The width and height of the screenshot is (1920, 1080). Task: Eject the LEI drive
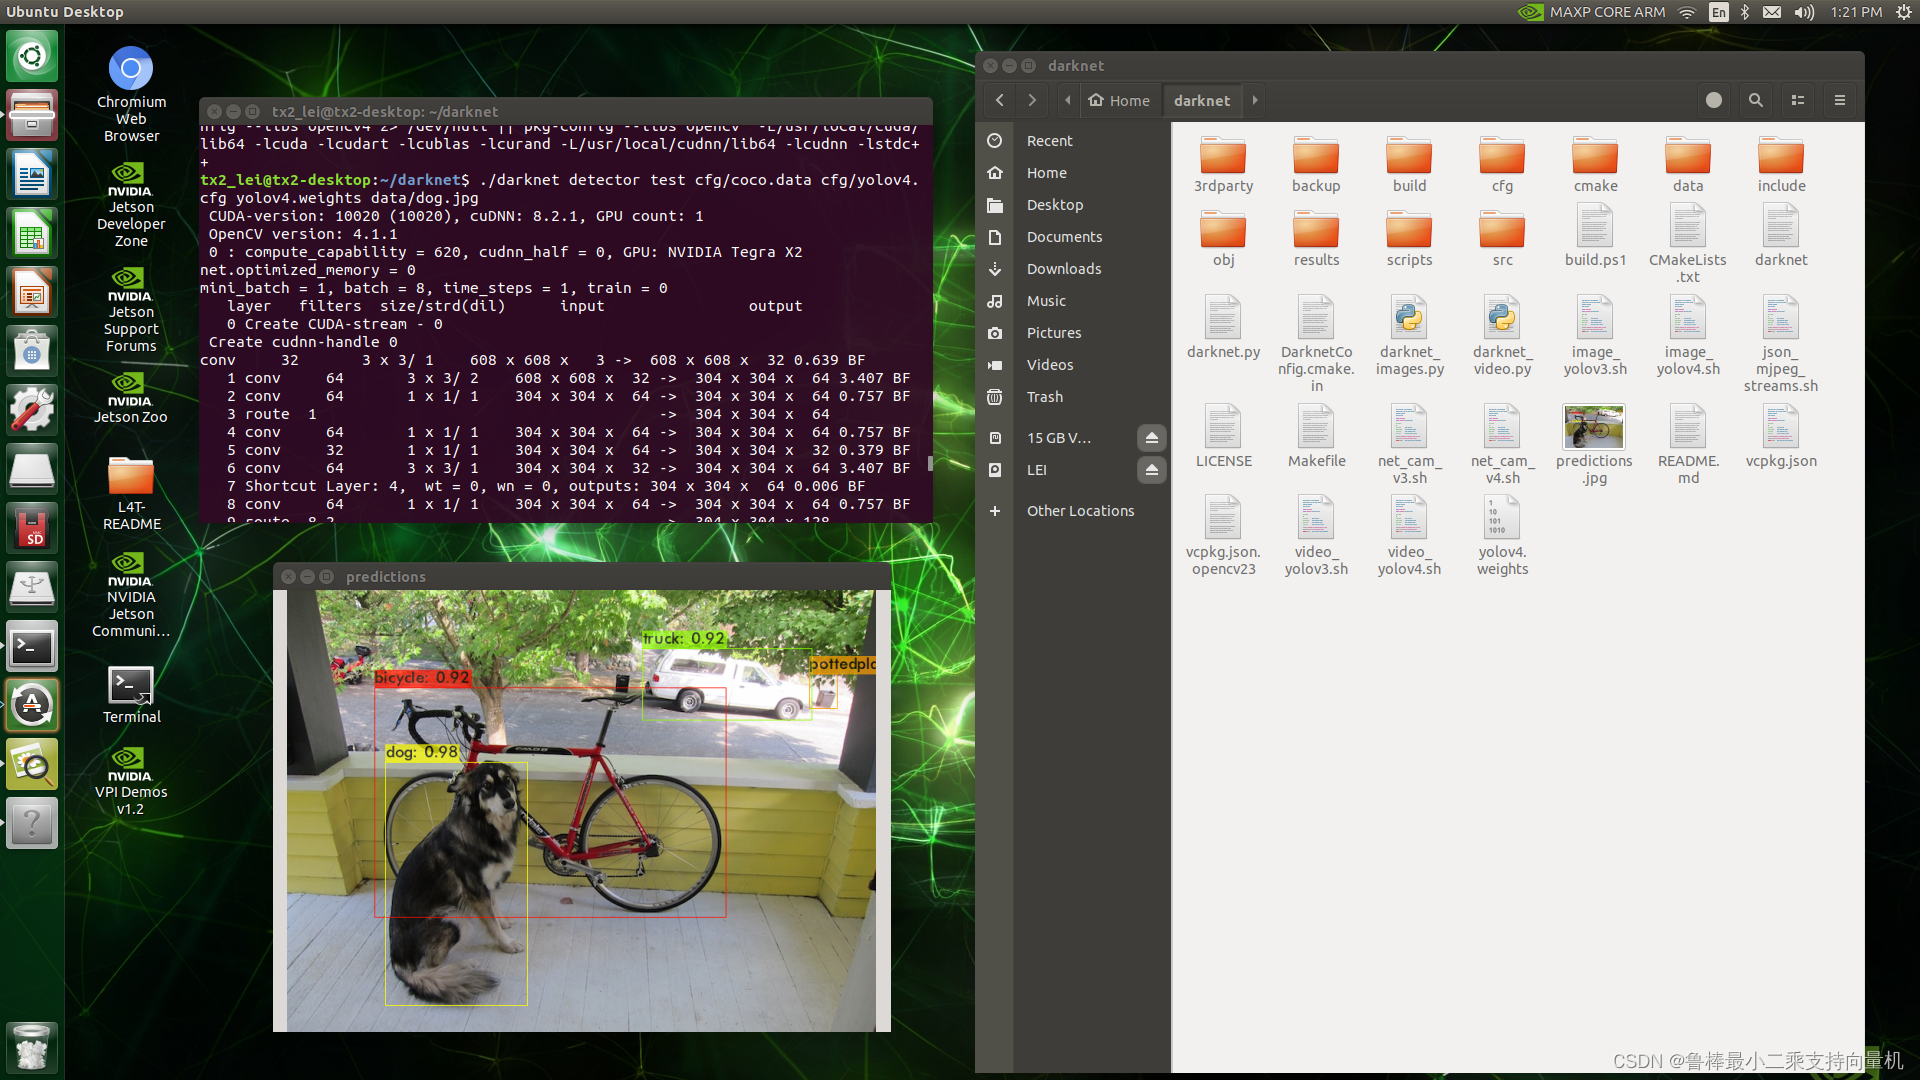[1151, 470]
